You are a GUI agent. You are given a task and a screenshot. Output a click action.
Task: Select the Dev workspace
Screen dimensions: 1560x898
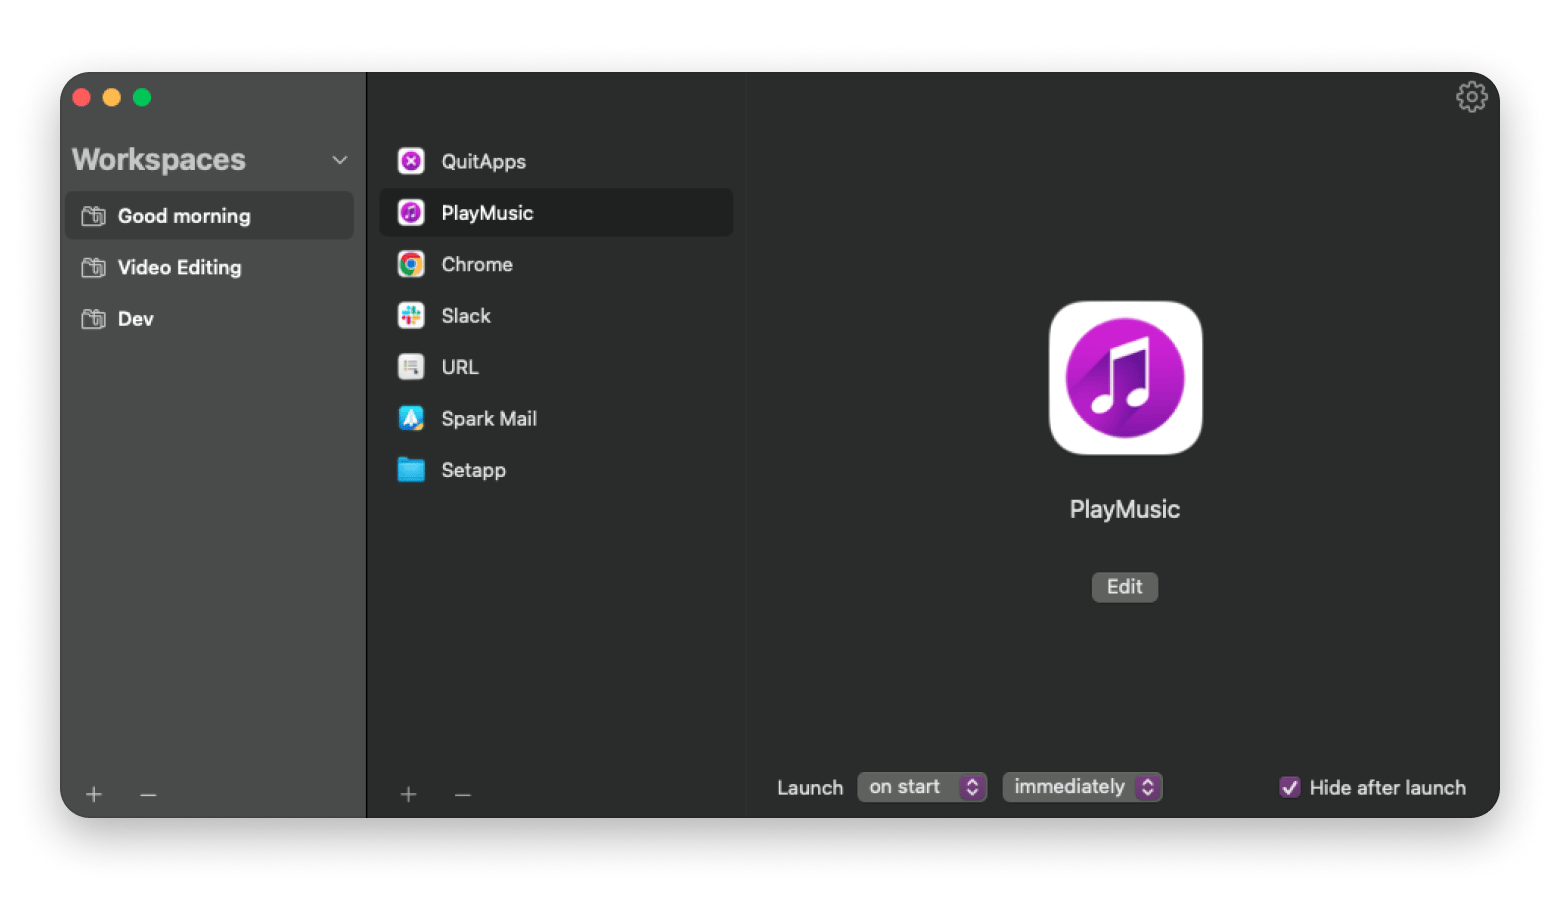(x=209, y=319)
